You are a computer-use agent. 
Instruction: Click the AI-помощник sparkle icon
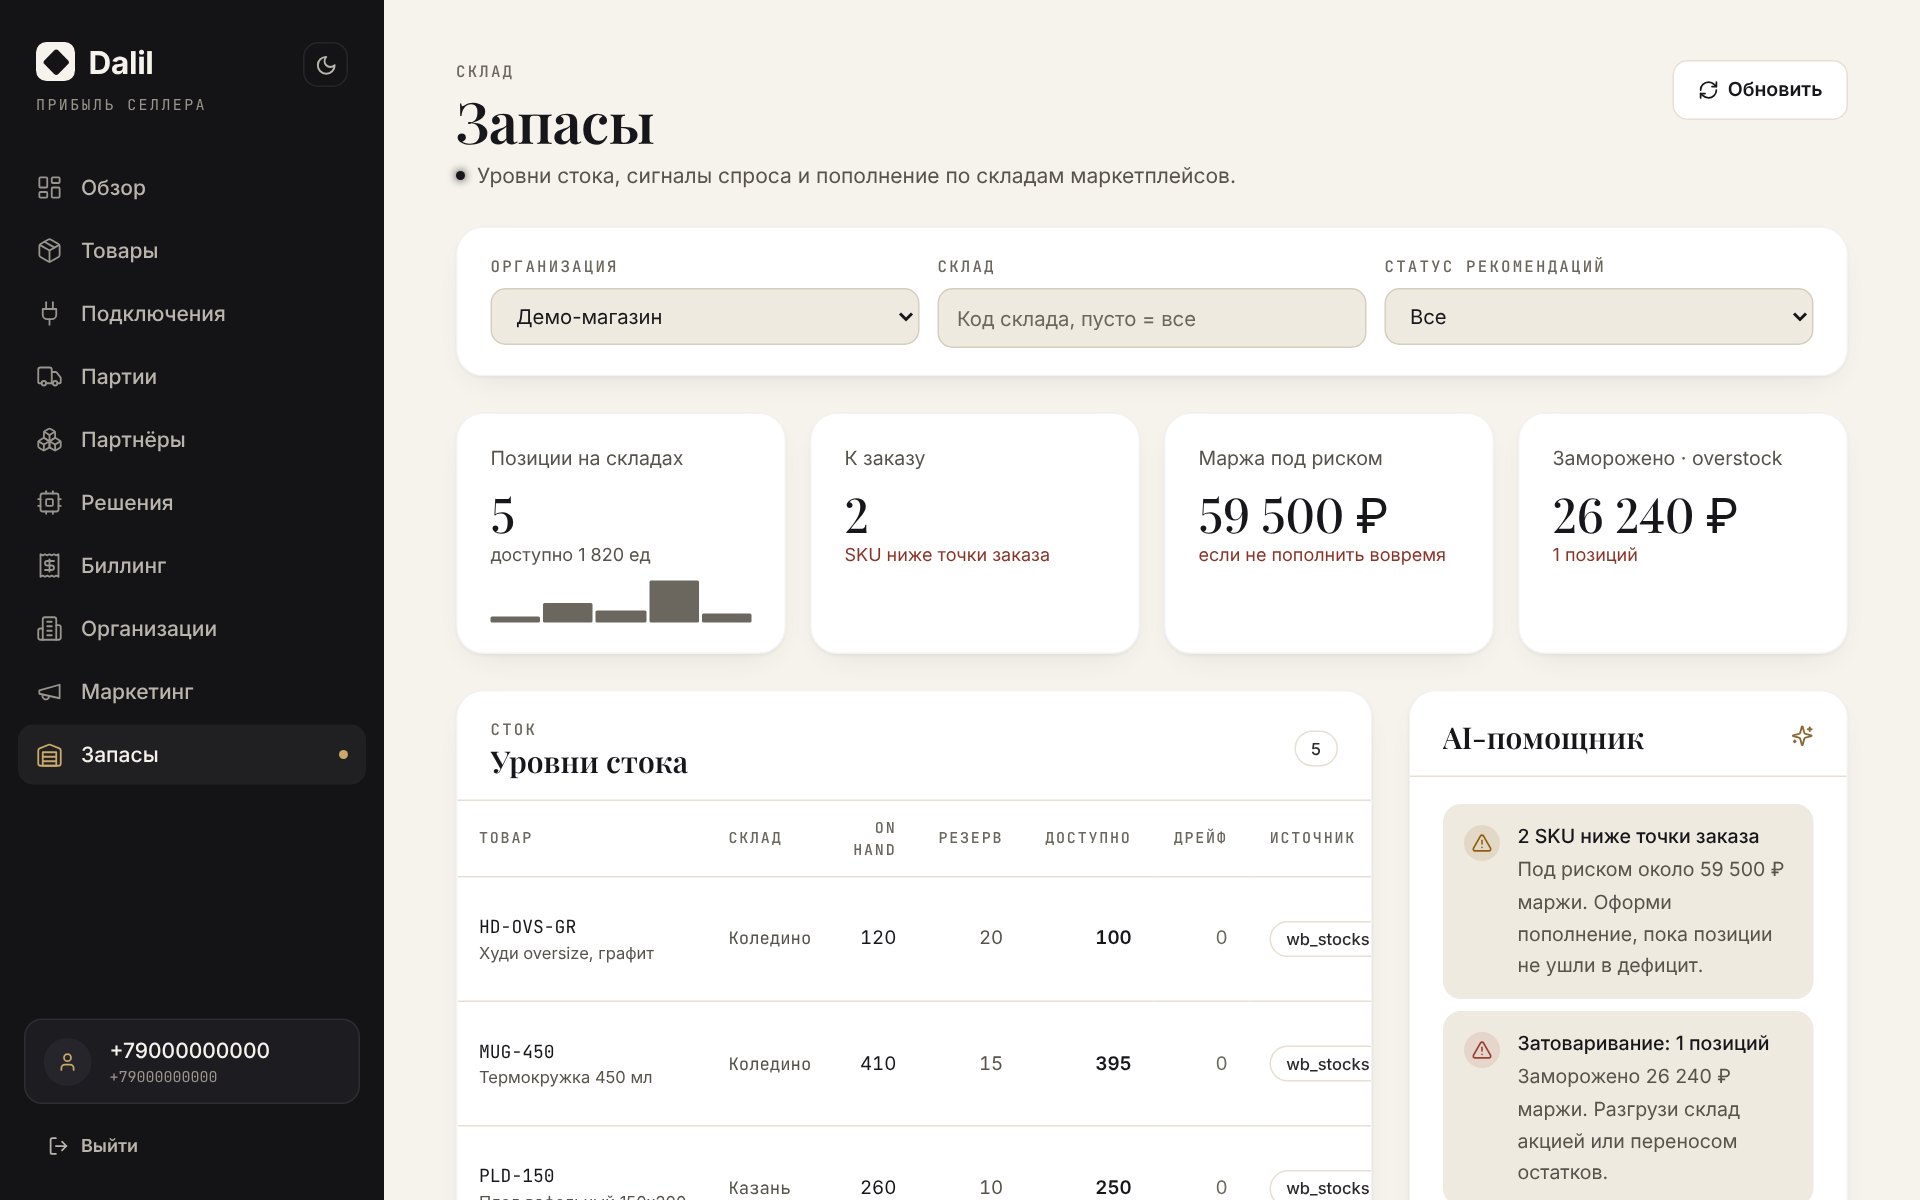(x=1802, y=736)
